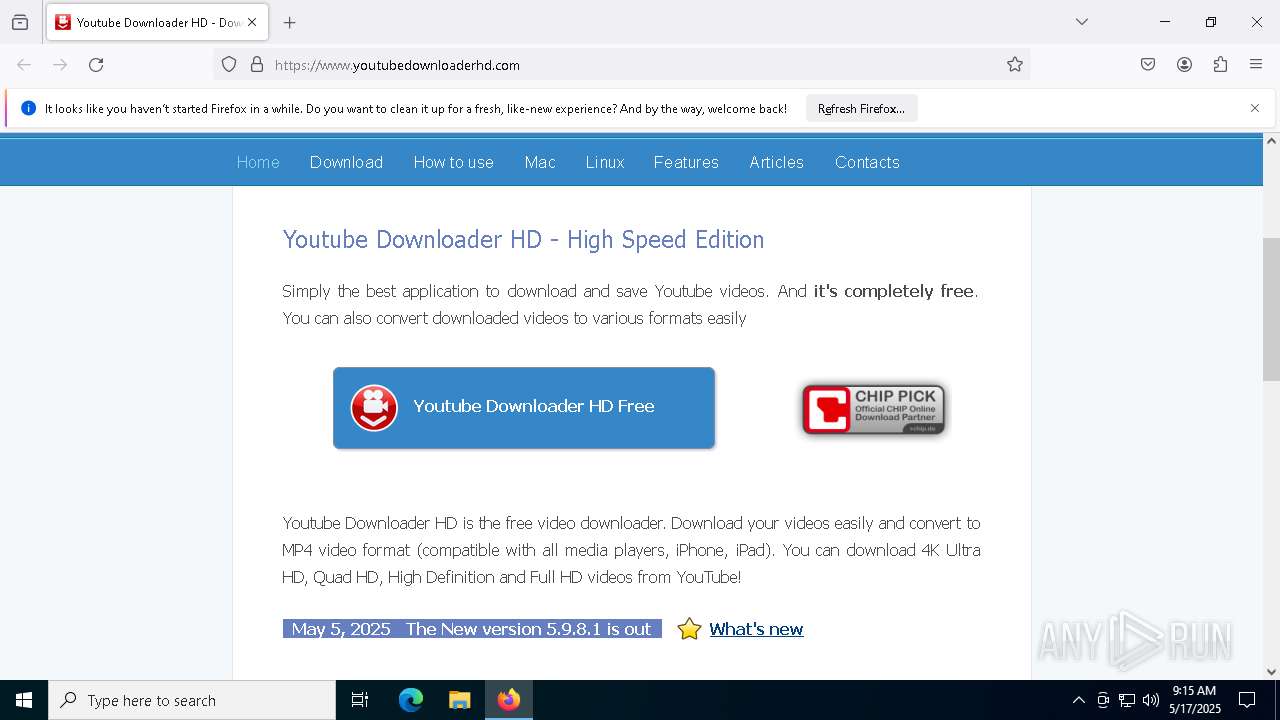Open File Explorer from taskbar
The height and width of the screenshot is (720, 1280).
459,700
